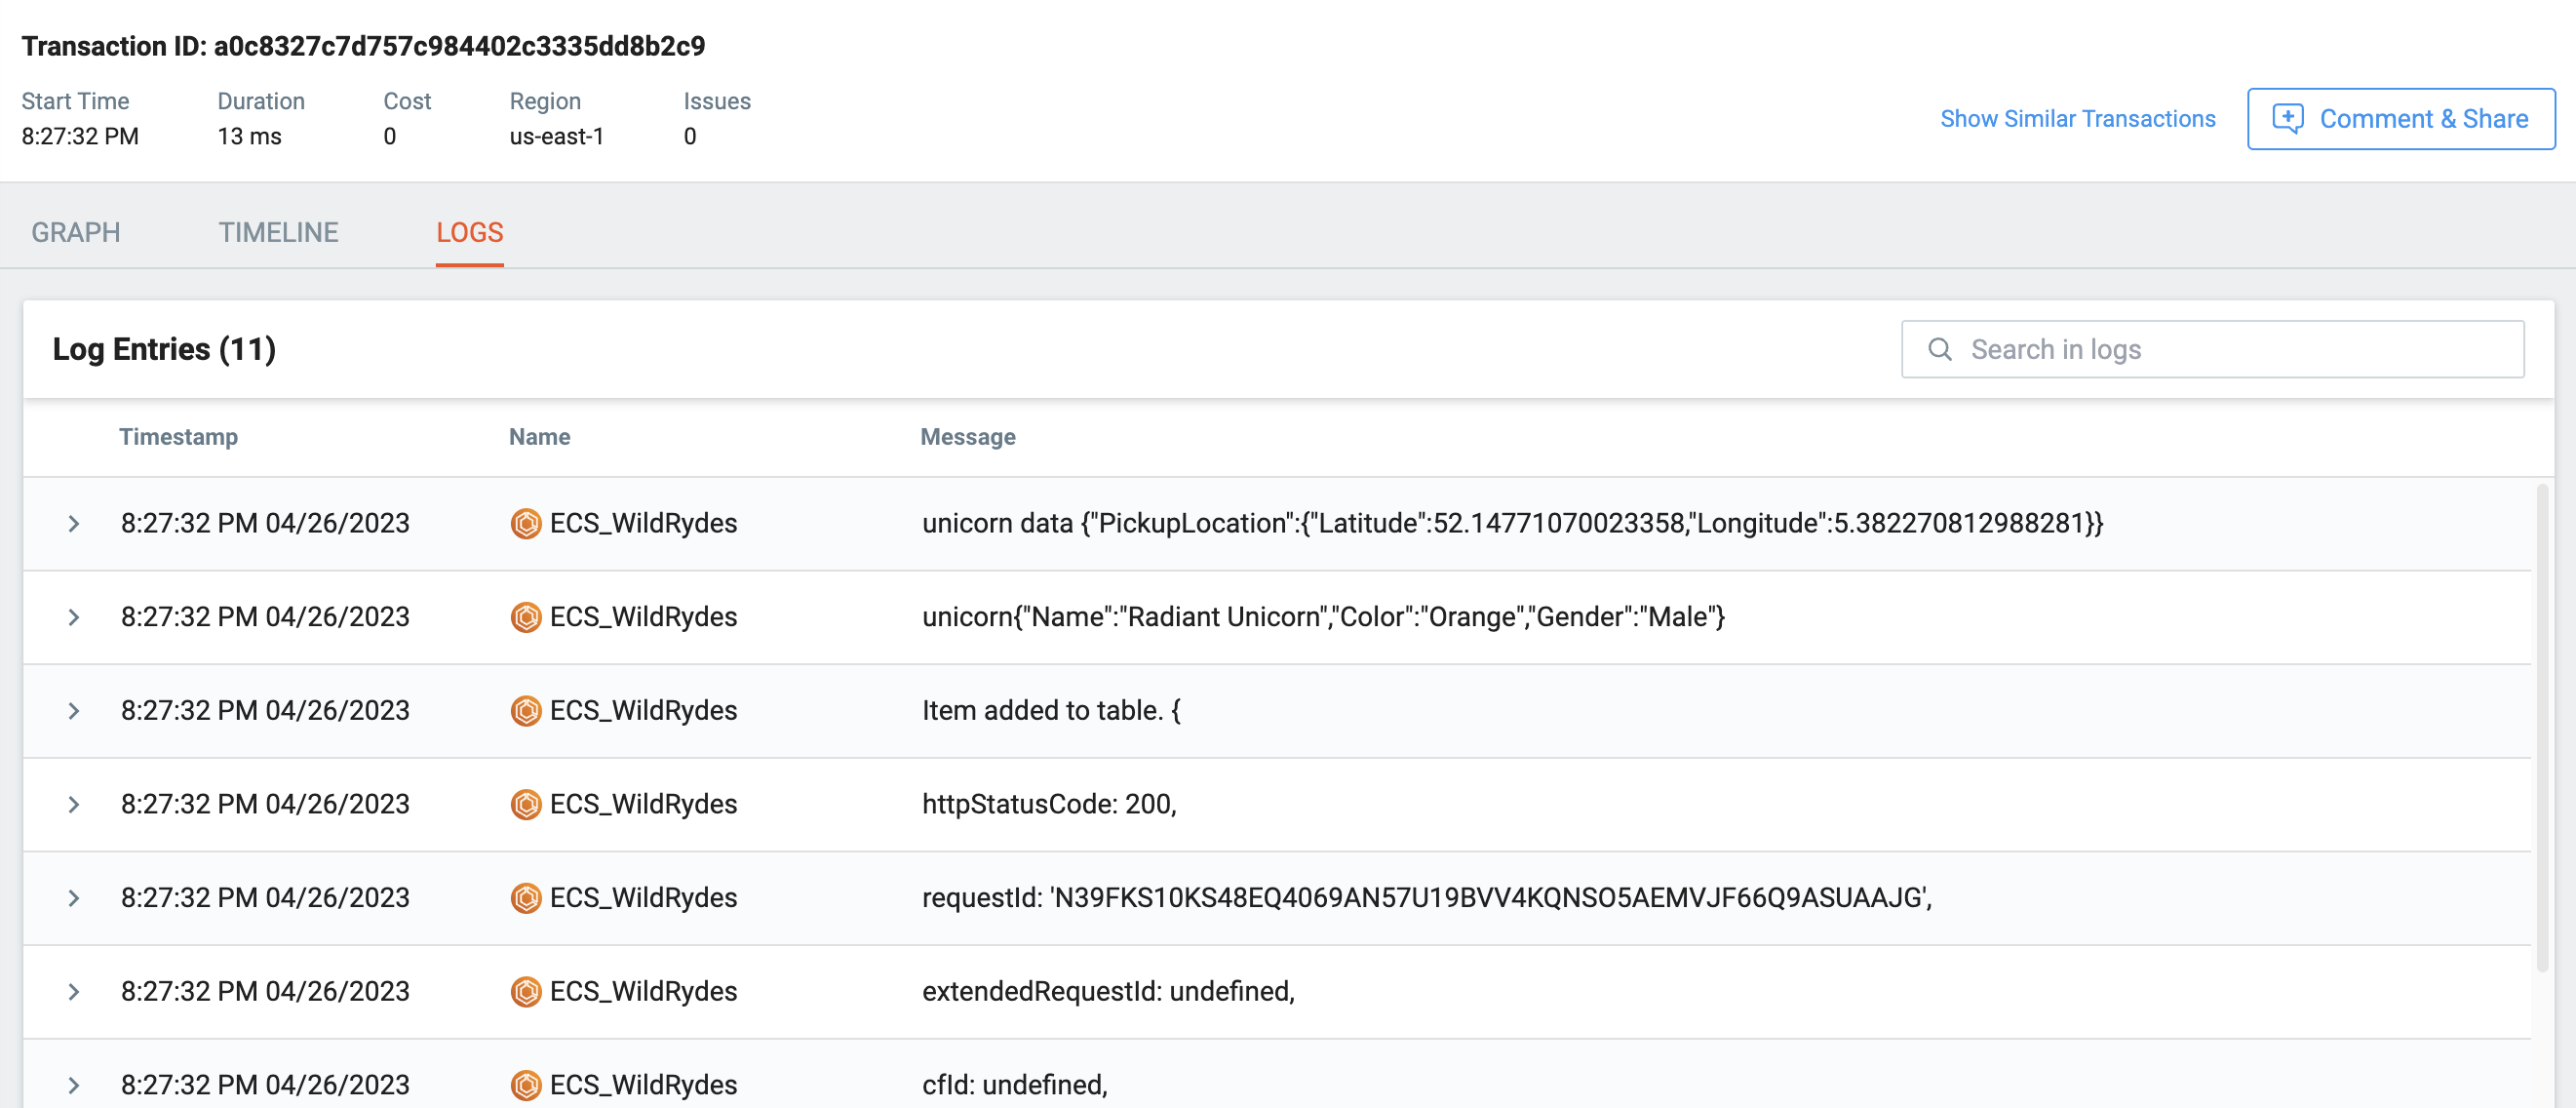Expand the unicorn data log entry

[74, 523]
